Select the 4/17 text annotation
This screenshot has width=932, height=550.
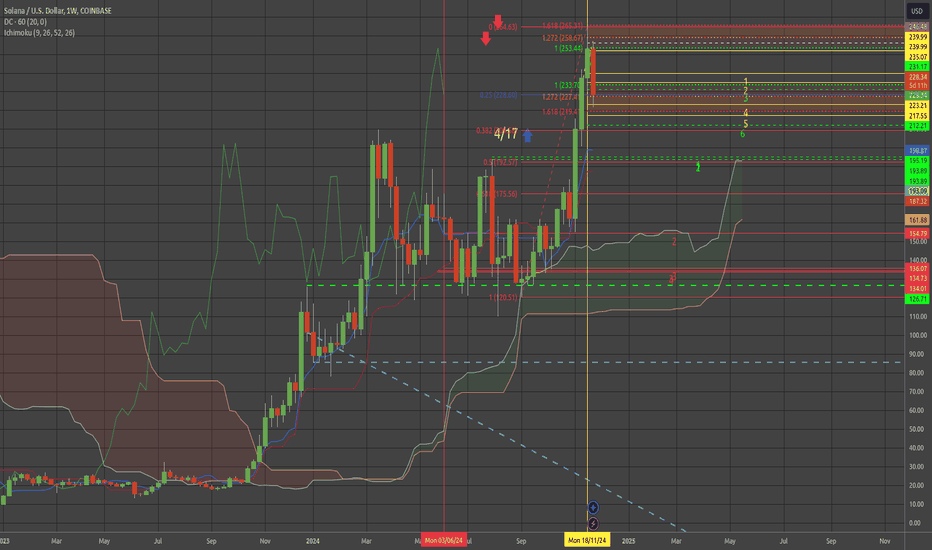(506, 134)
